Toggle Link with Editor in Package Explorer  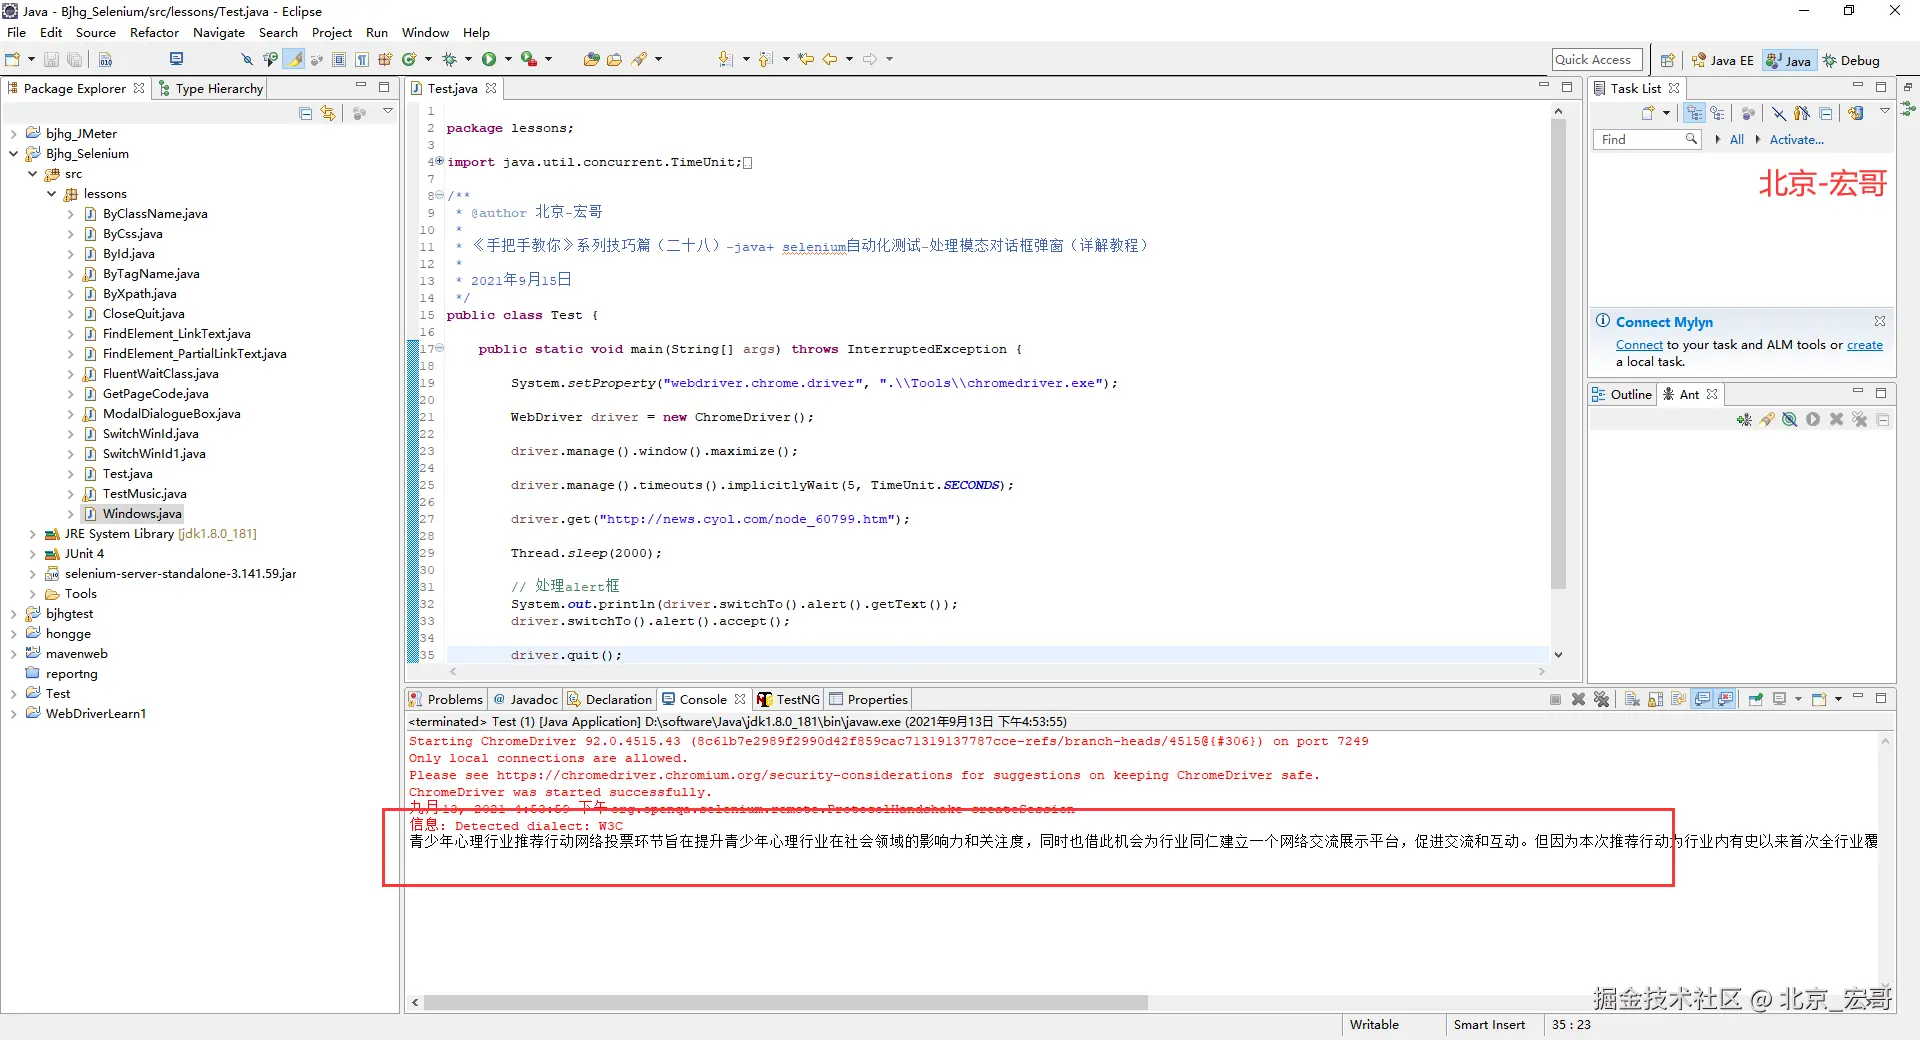pos(328,113)
